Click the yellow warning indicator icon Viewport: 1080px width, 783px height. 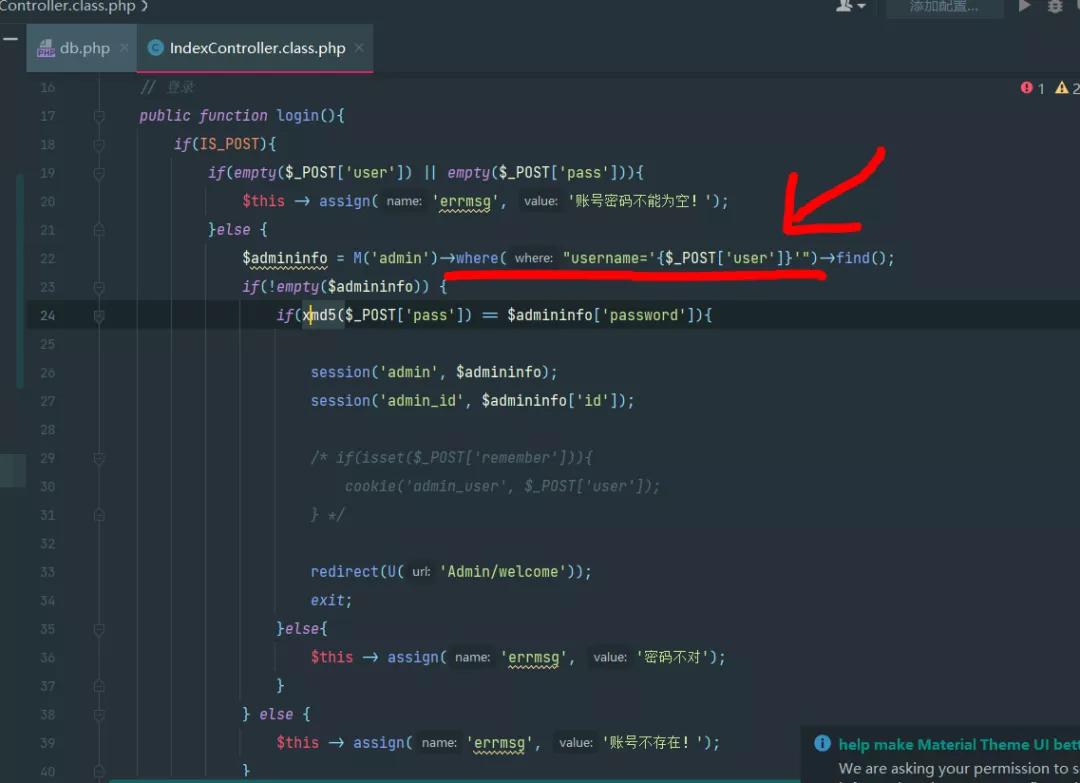[1062, 88]
